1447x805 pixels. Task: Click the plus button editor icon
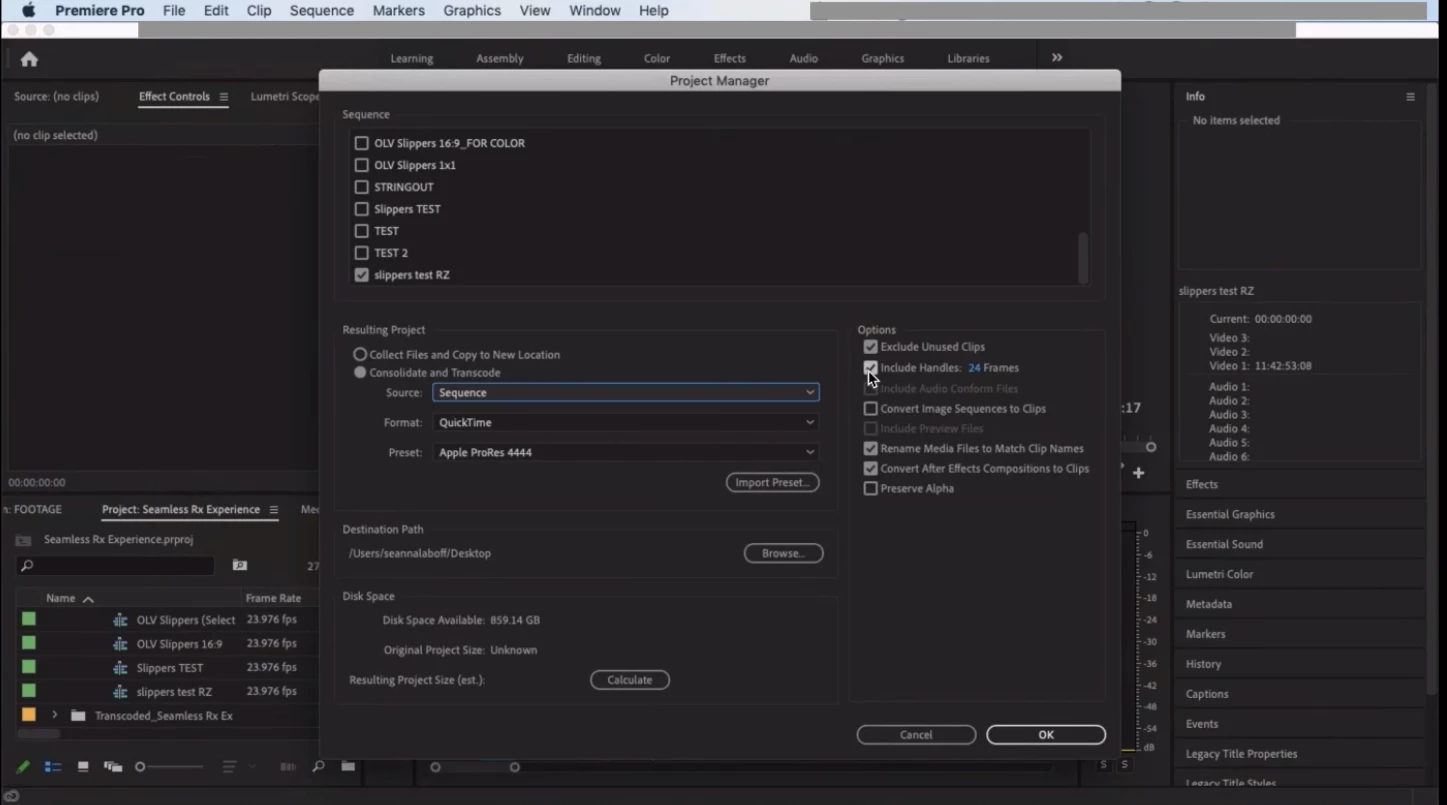(x=1138, y=473)
